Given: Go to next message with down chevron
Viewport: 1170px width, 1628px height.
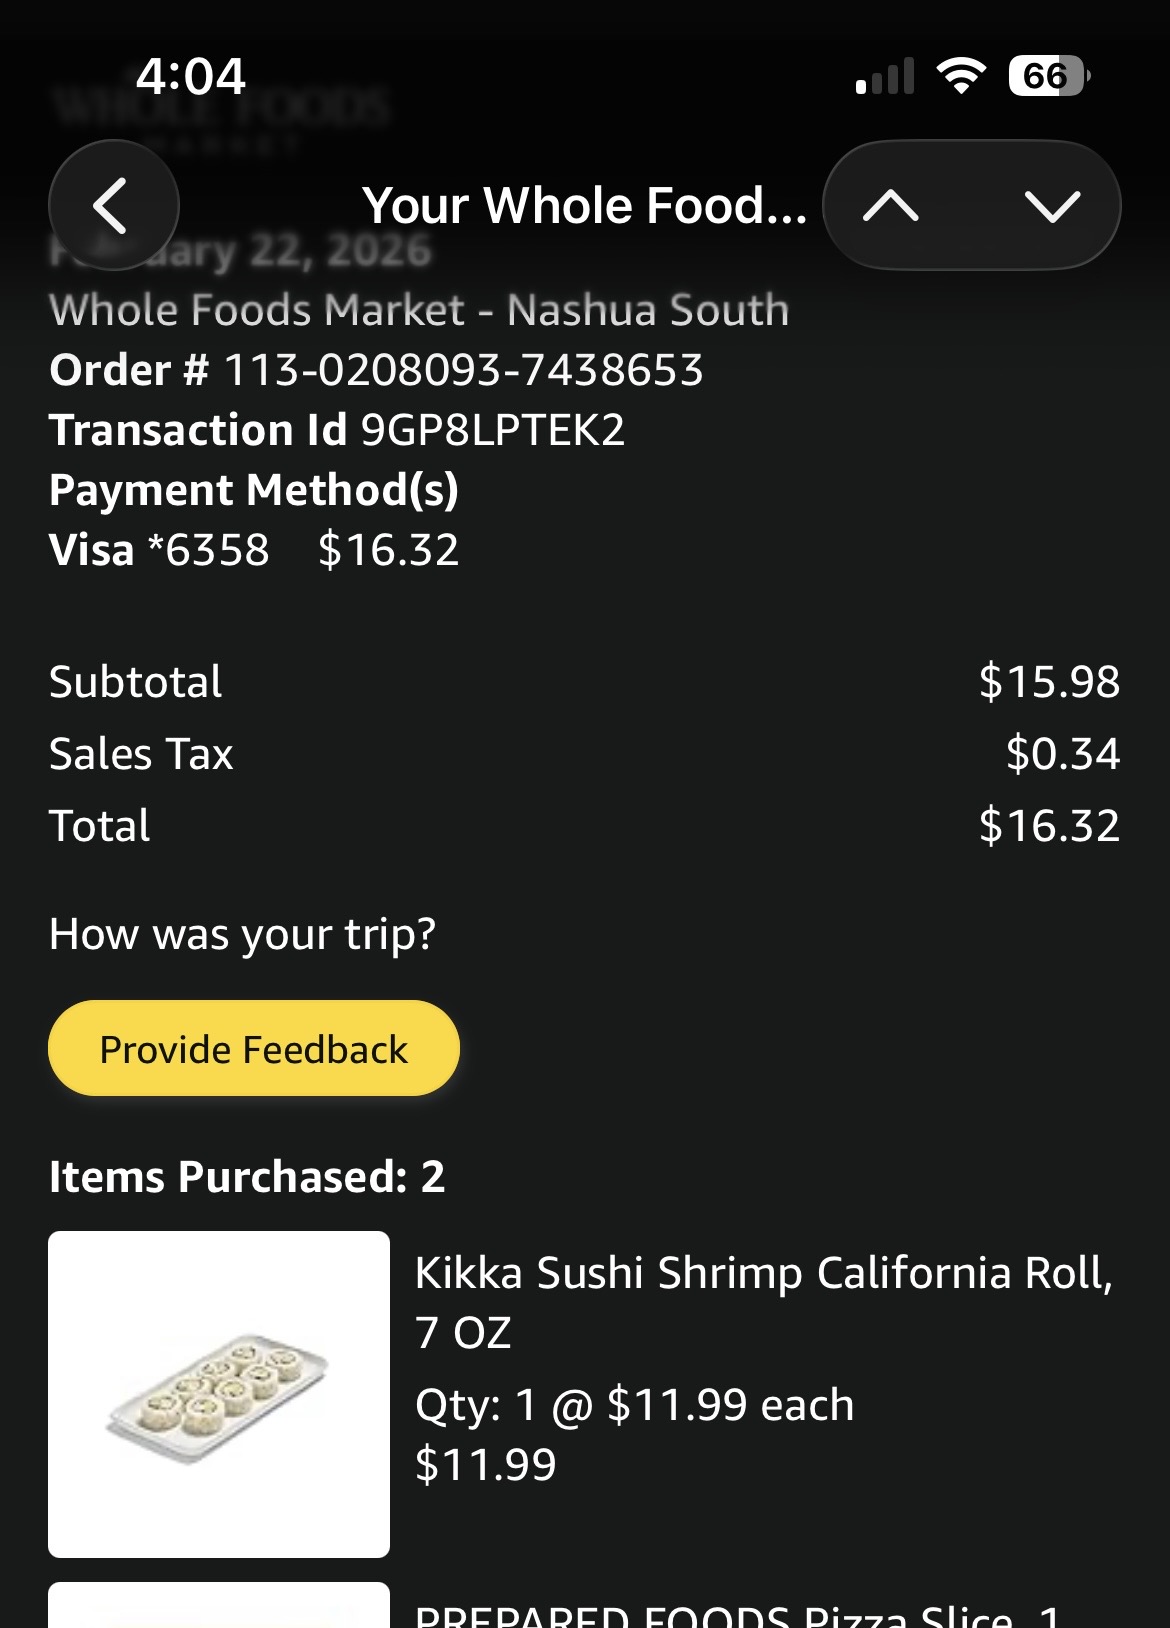Looking at the screenshot, I should coord(1052,206).
